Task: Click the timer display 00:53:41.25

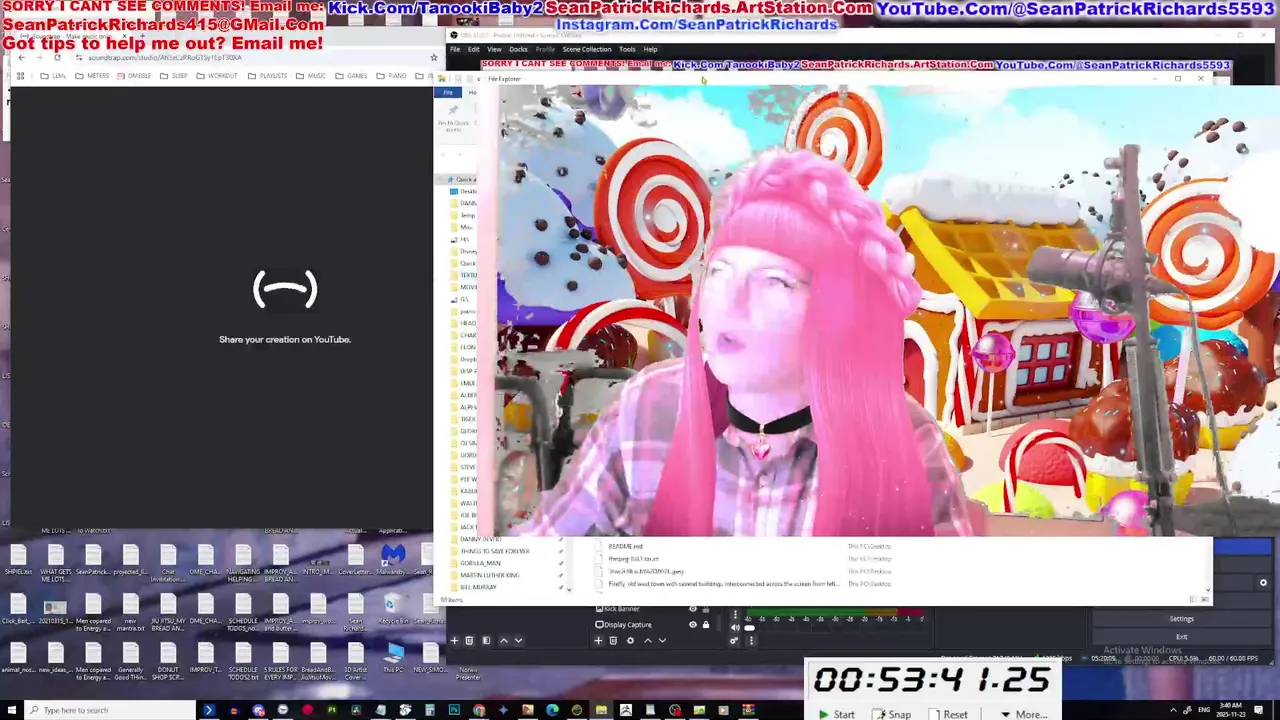Action: click(x=932, y=680)
